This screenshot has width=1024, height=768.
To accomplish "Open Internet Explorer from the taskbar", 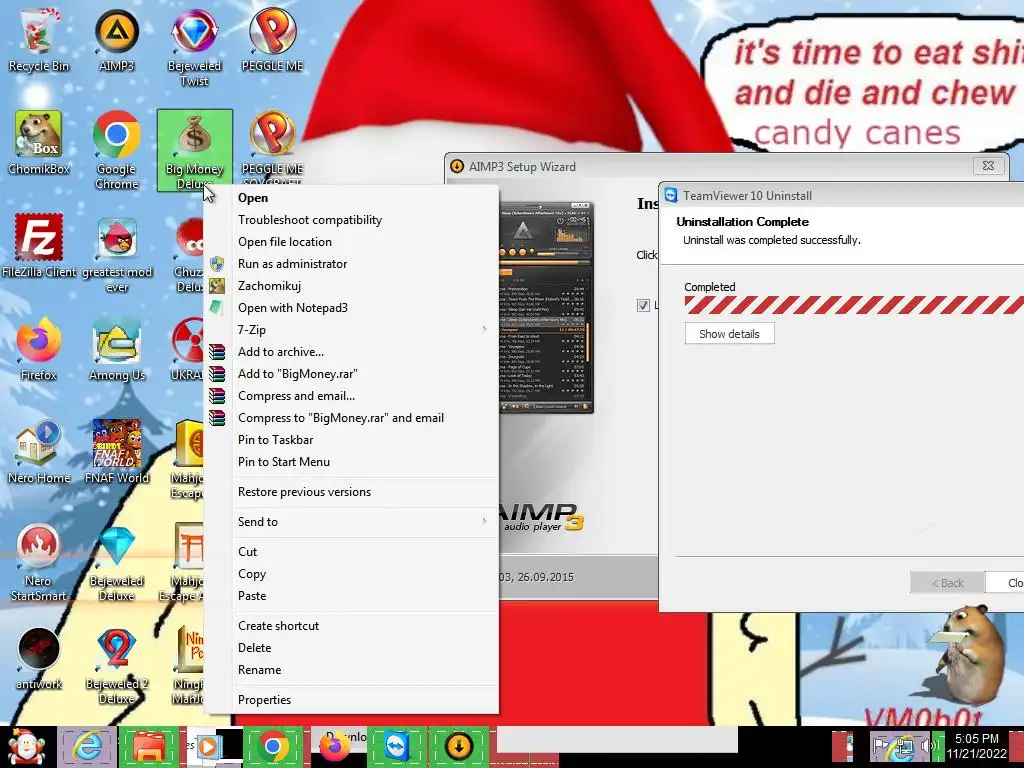I will pyautogui.click(x=87, y=746).
